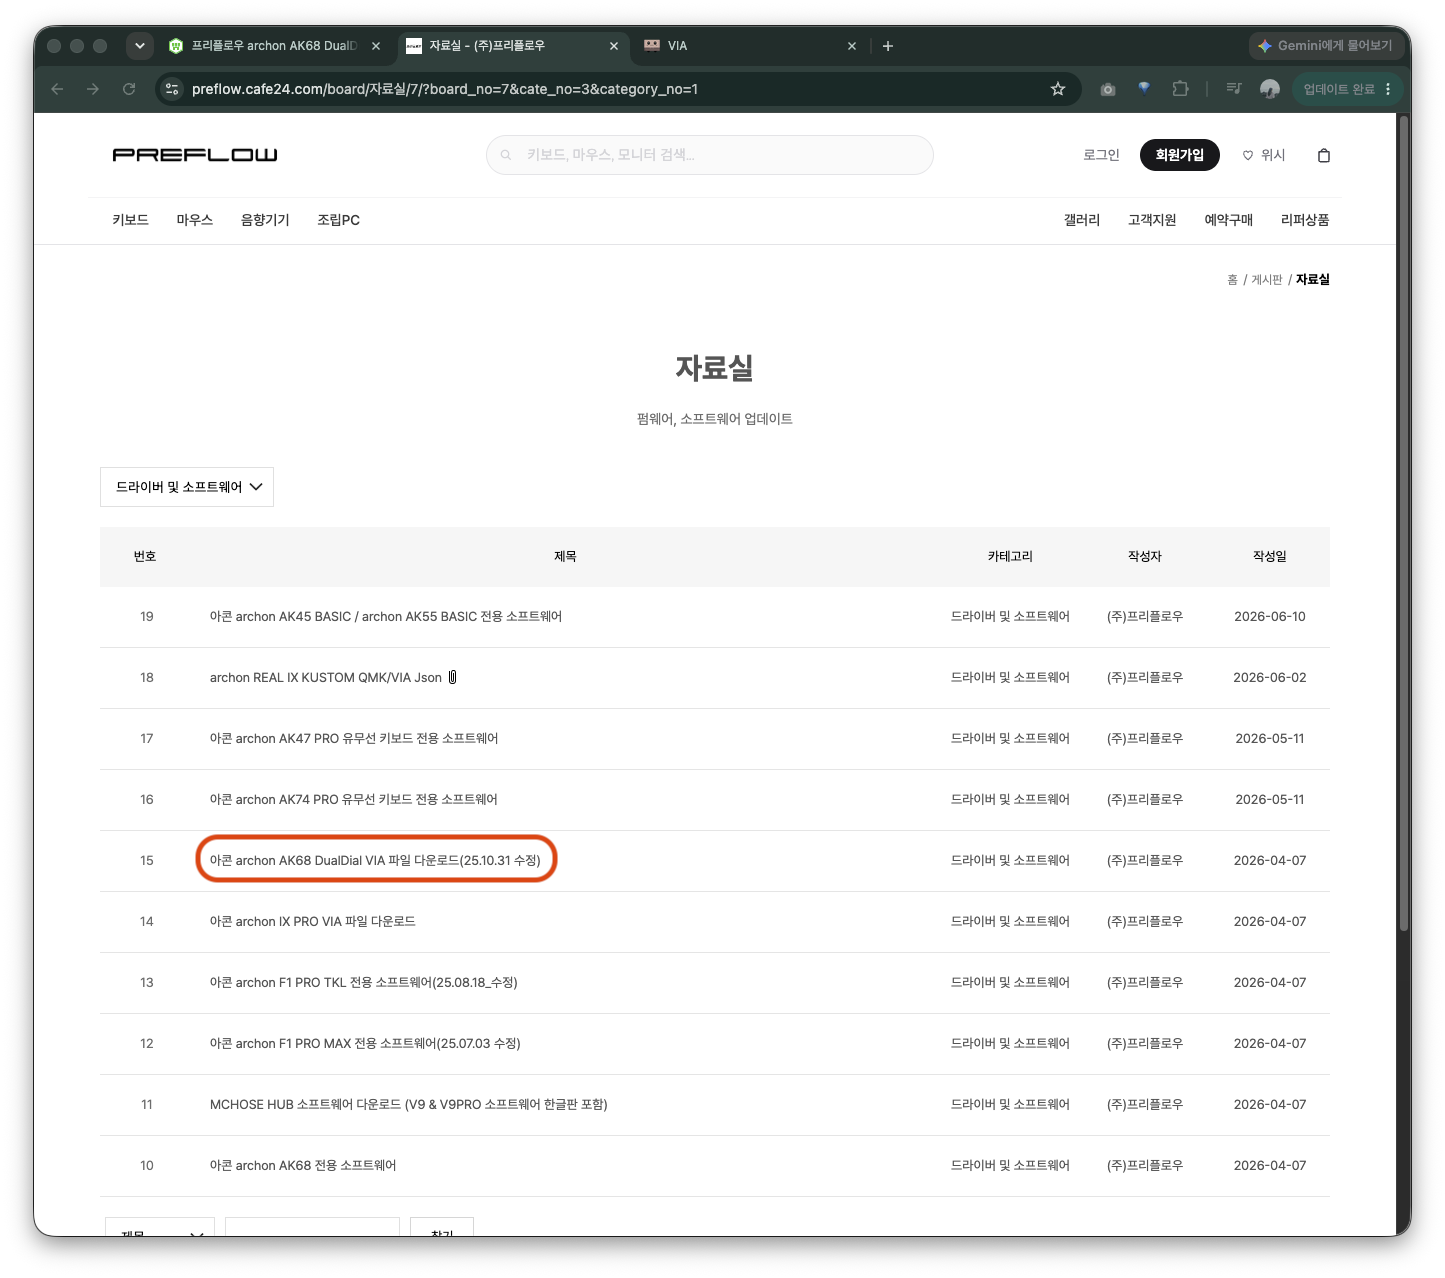1445x1278 pixels.
Task: Open the Chrome profile avatar
Action: click(1270, 89)
